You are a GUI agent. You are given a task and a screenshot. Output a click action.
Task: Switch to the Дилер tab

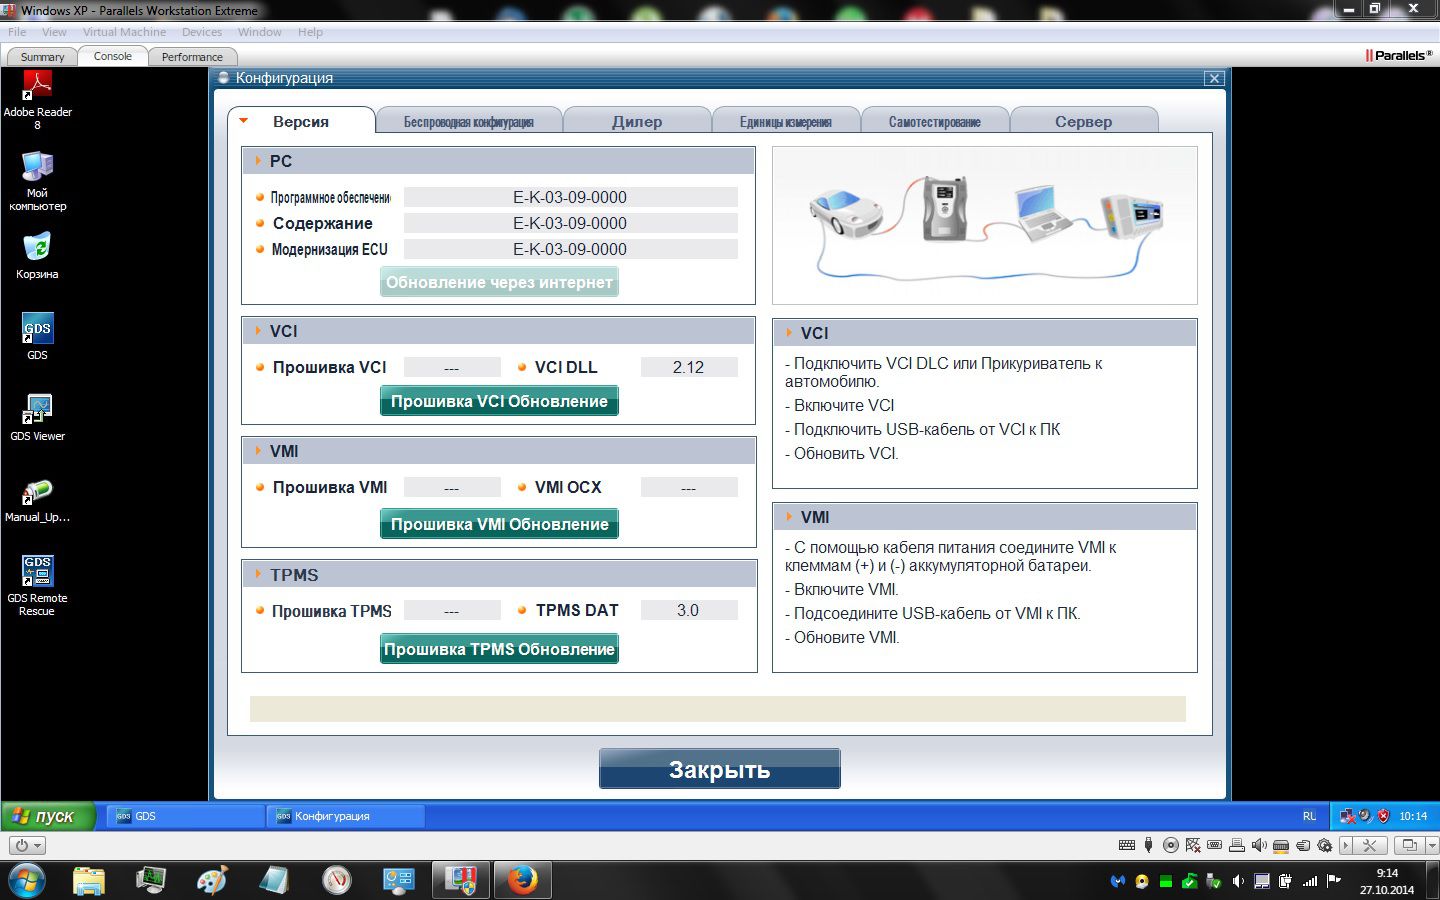pos(637,121)
